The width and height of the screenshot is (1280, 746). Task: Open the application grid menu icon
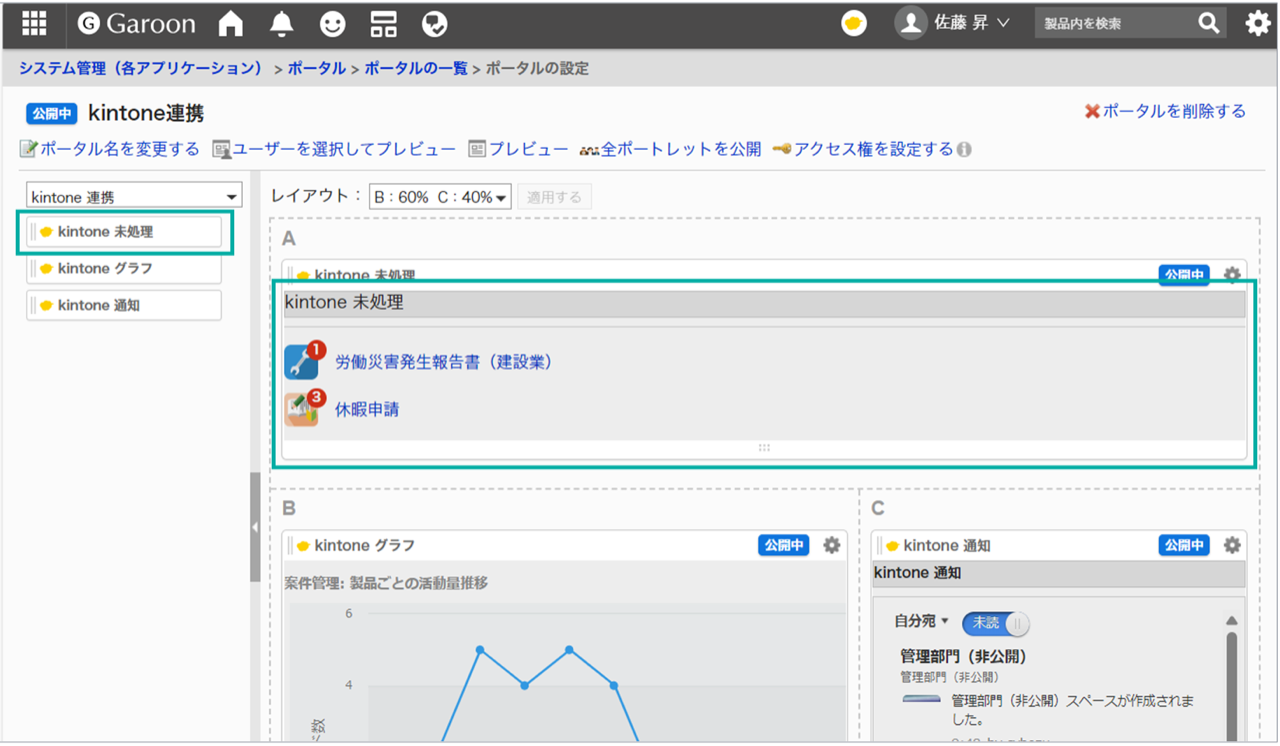point(34,23)
